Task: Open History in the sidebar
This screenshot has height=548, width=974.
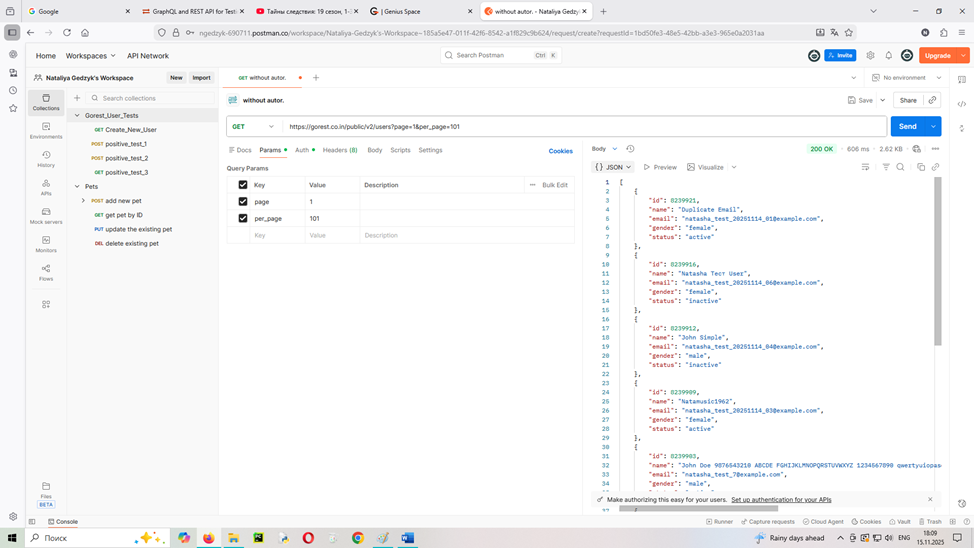Action: (x=46, y=159)
